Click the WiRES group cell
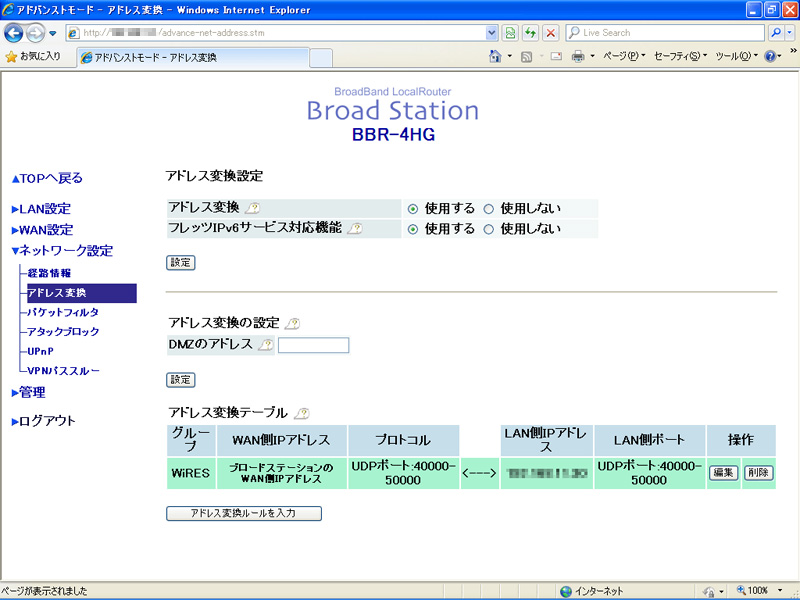This screenshot has width=800, height=600. pos(191,473)
